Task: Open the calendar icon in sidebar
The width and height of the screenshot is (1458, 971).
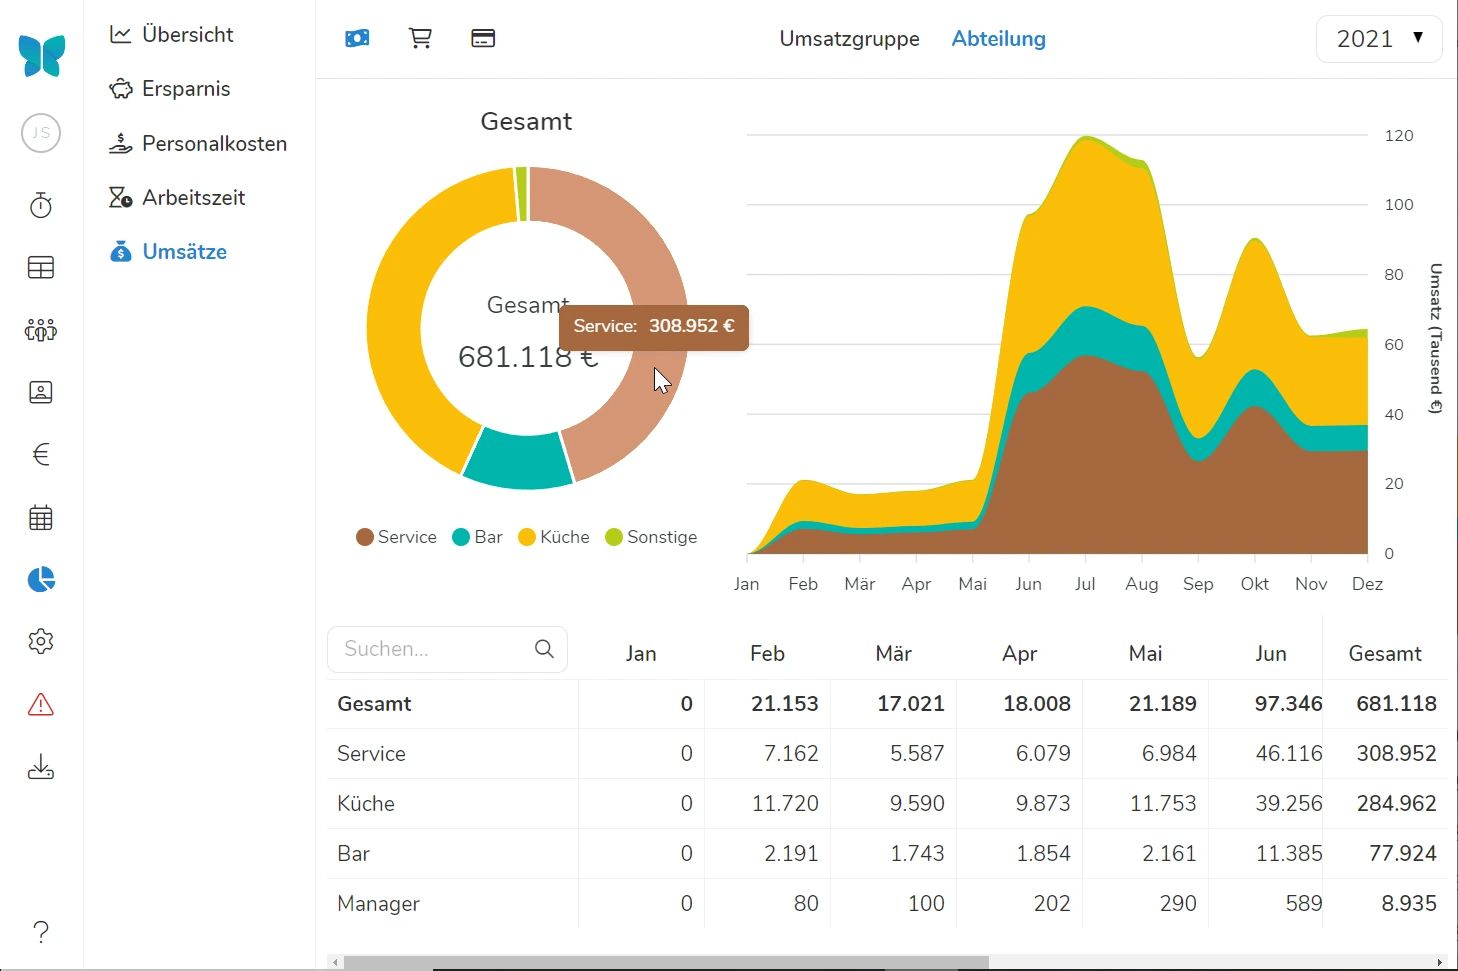Action: click(x=41, y=518)
